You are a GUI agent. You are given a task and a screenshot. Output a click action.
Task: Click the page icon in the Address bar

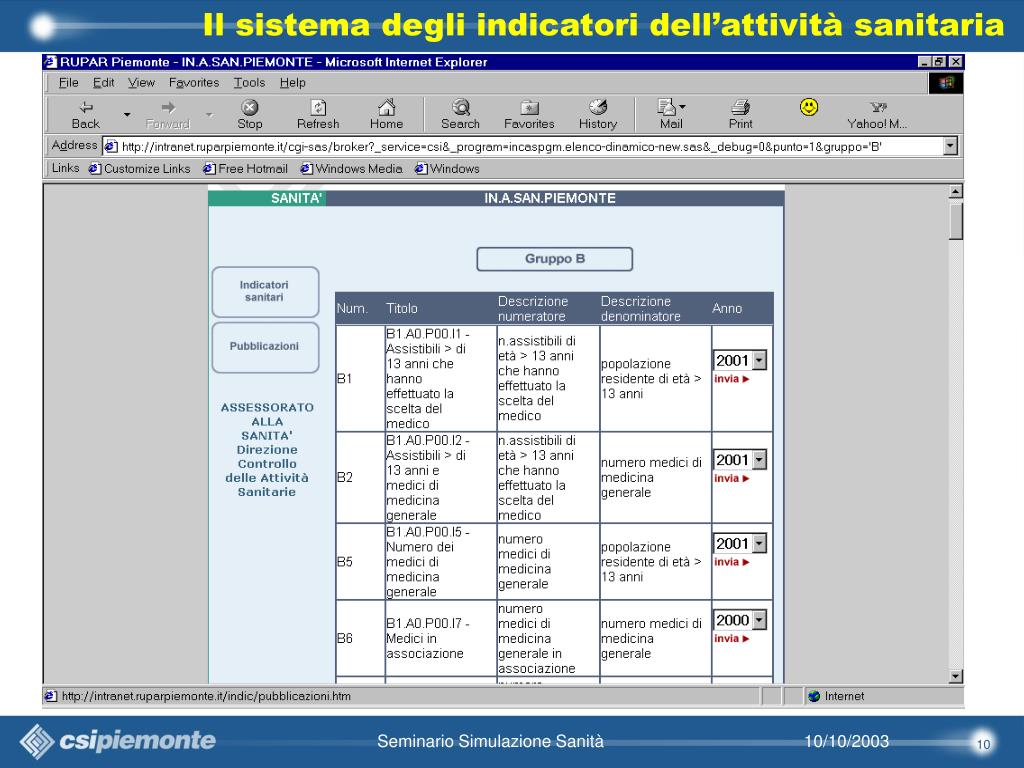coord(111,146)
